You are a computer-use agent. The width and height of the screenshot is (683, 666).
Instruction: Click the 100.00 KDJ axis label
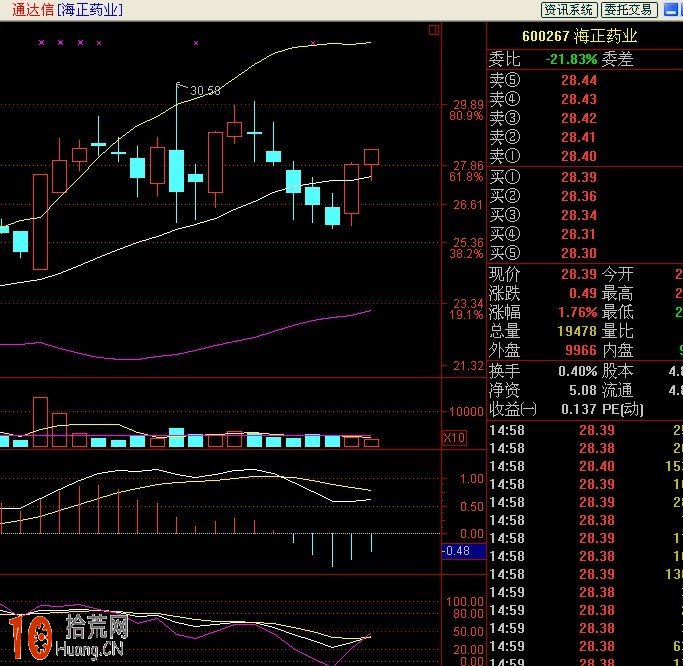point(464,602)
